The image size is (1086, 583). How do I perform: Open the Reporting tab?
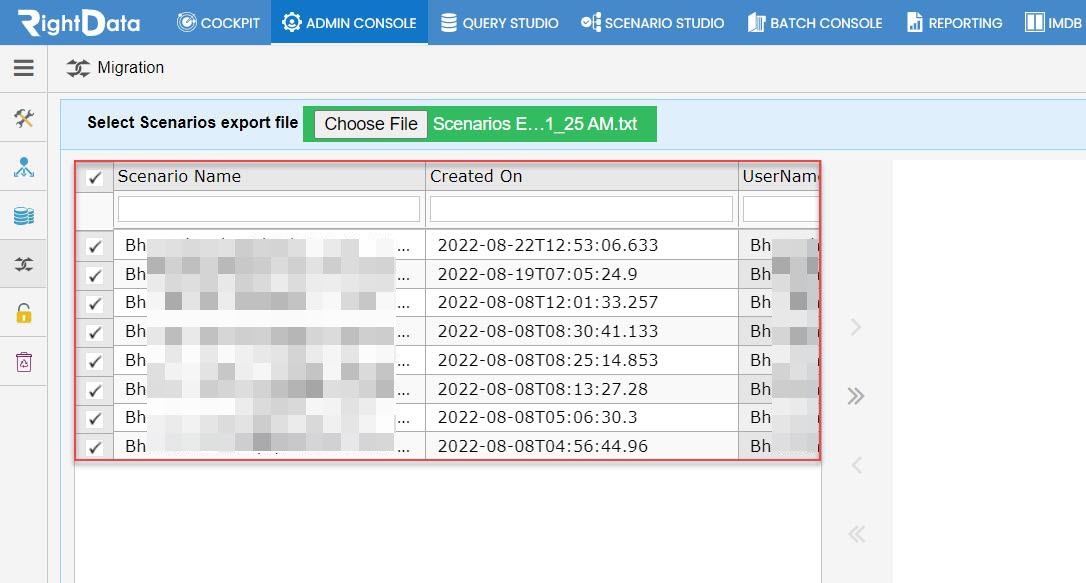click(x=954, y=23)
